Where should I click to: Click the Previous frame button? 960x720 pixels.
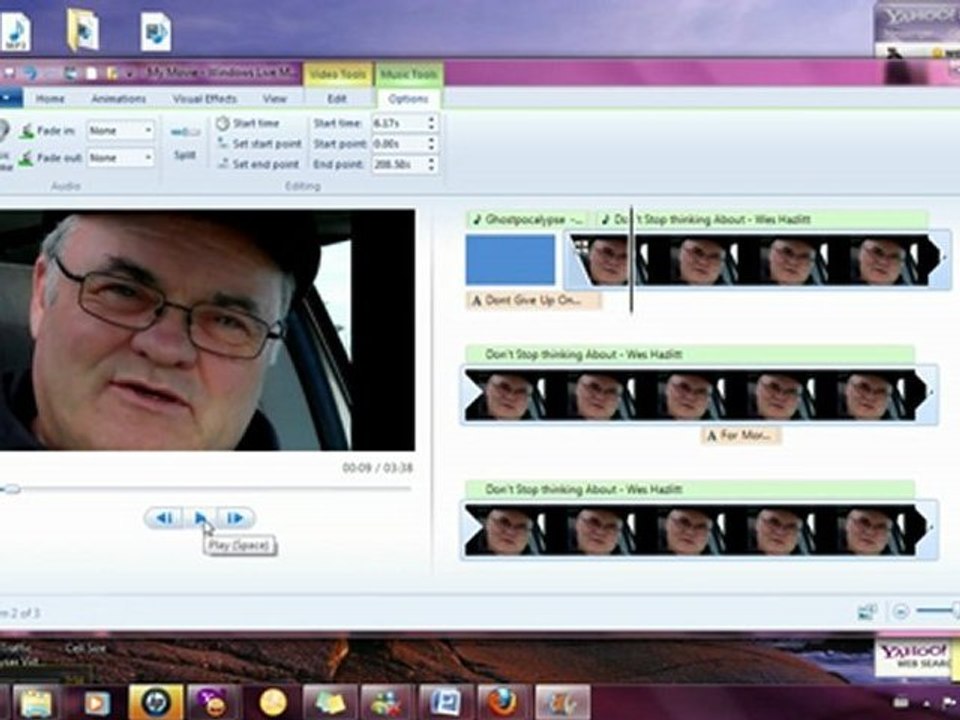164,518
